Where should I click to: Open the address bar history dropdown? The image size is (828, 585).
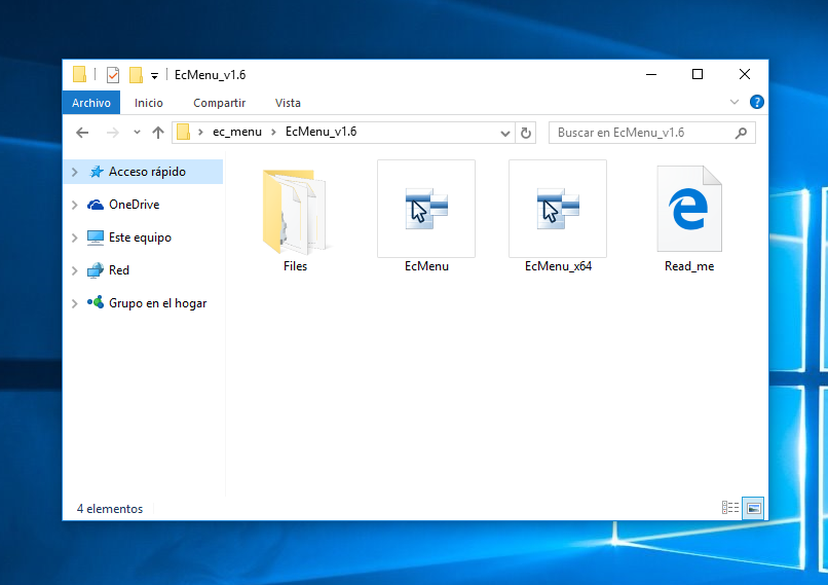[x=505, y=132]
